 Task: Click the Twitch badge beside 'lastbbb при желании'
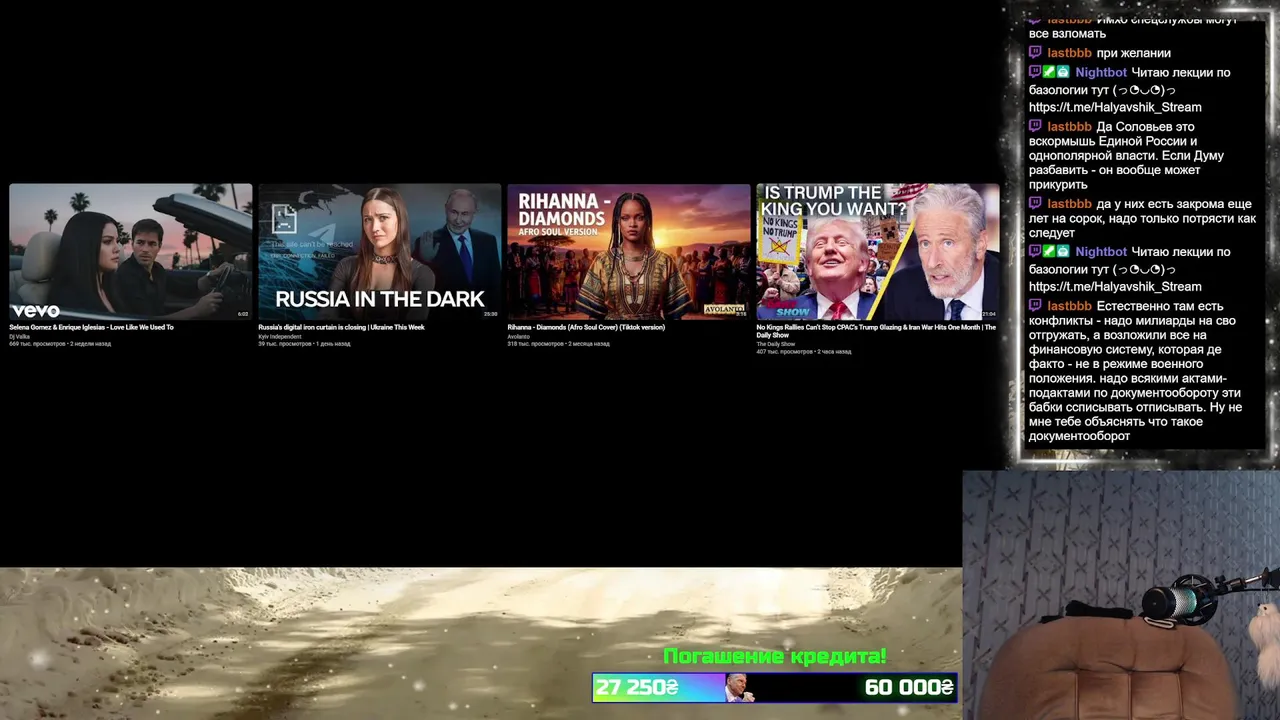click(1035, 53)
